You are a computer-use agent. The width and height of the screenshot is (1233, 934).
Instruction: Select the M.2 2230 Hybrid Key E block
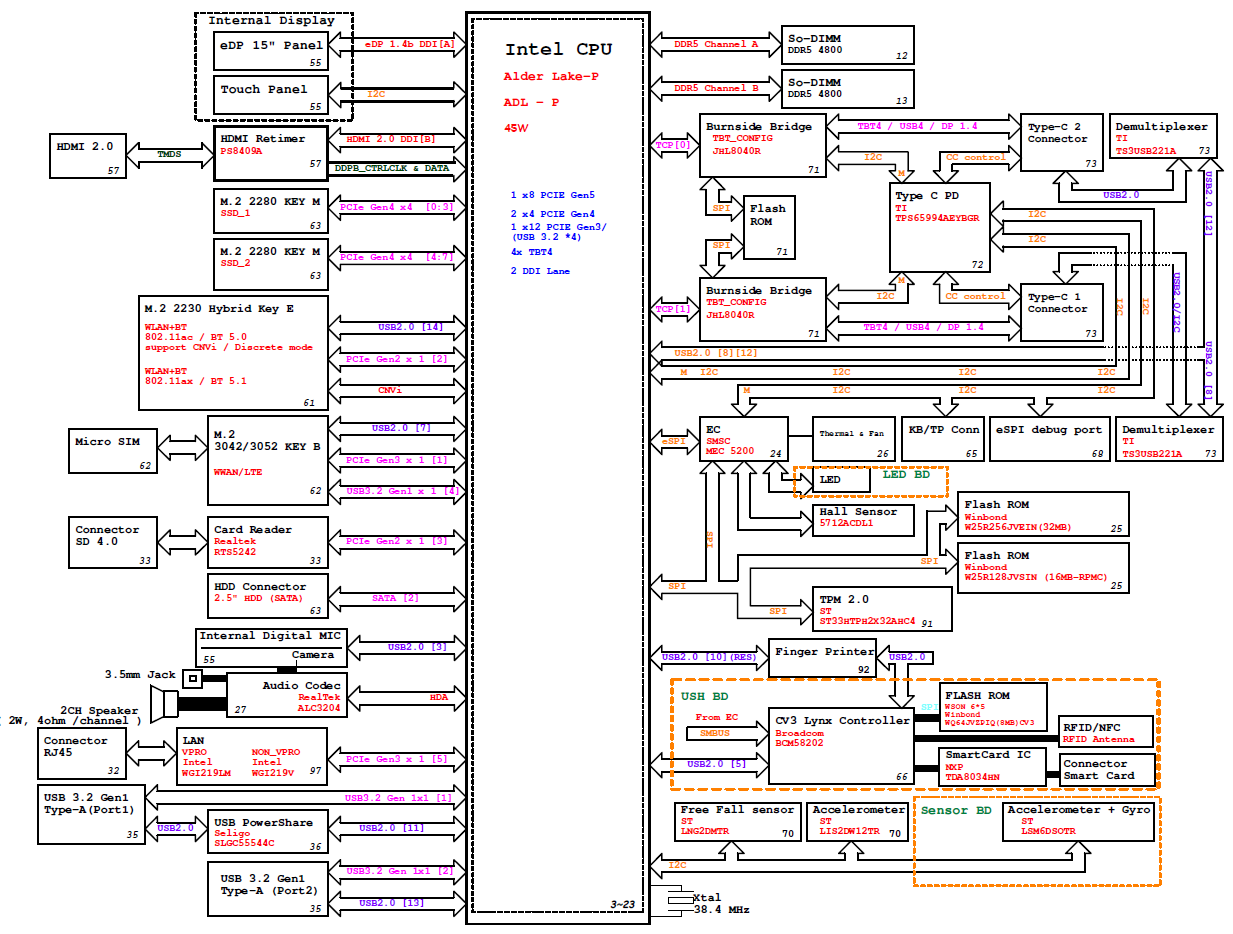point(233,352)
